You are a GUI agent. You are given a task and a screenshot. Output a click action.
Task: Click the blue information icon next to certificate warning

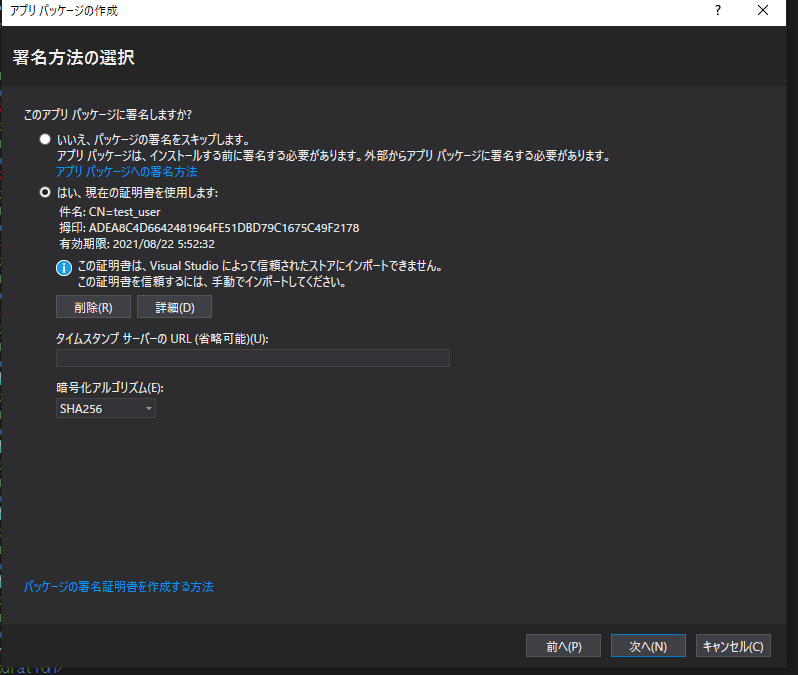click(64, 268)
